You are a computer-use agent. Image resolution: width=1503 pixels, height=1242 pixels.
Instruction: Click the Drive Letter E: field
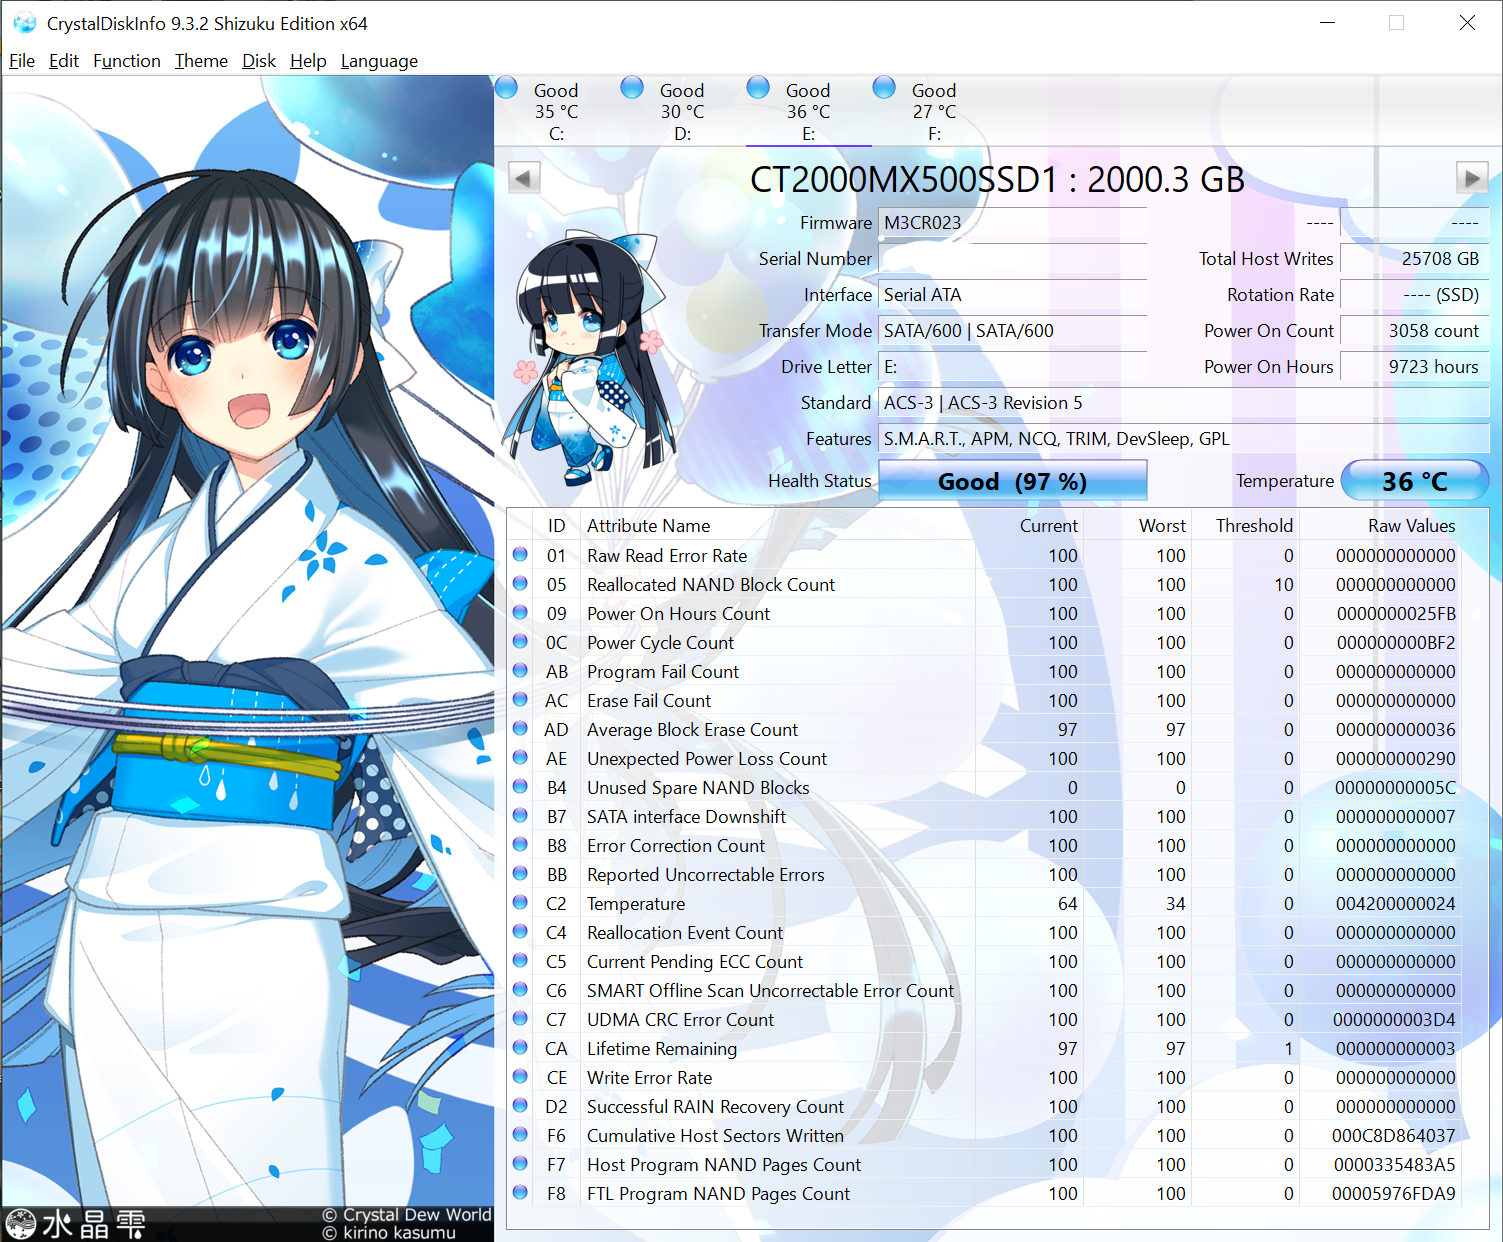[1012, 367]
